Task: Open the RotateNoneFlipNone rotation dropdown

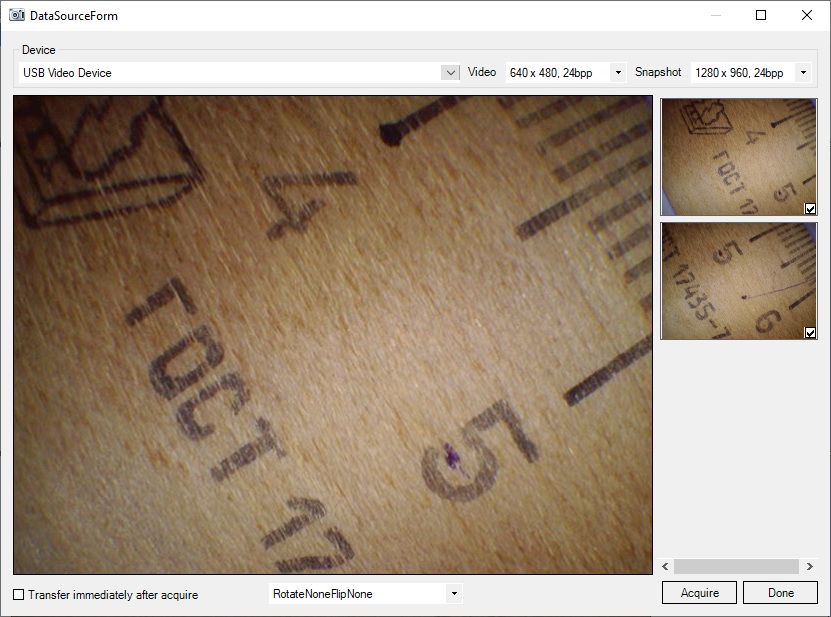Action: pos(454,594)
